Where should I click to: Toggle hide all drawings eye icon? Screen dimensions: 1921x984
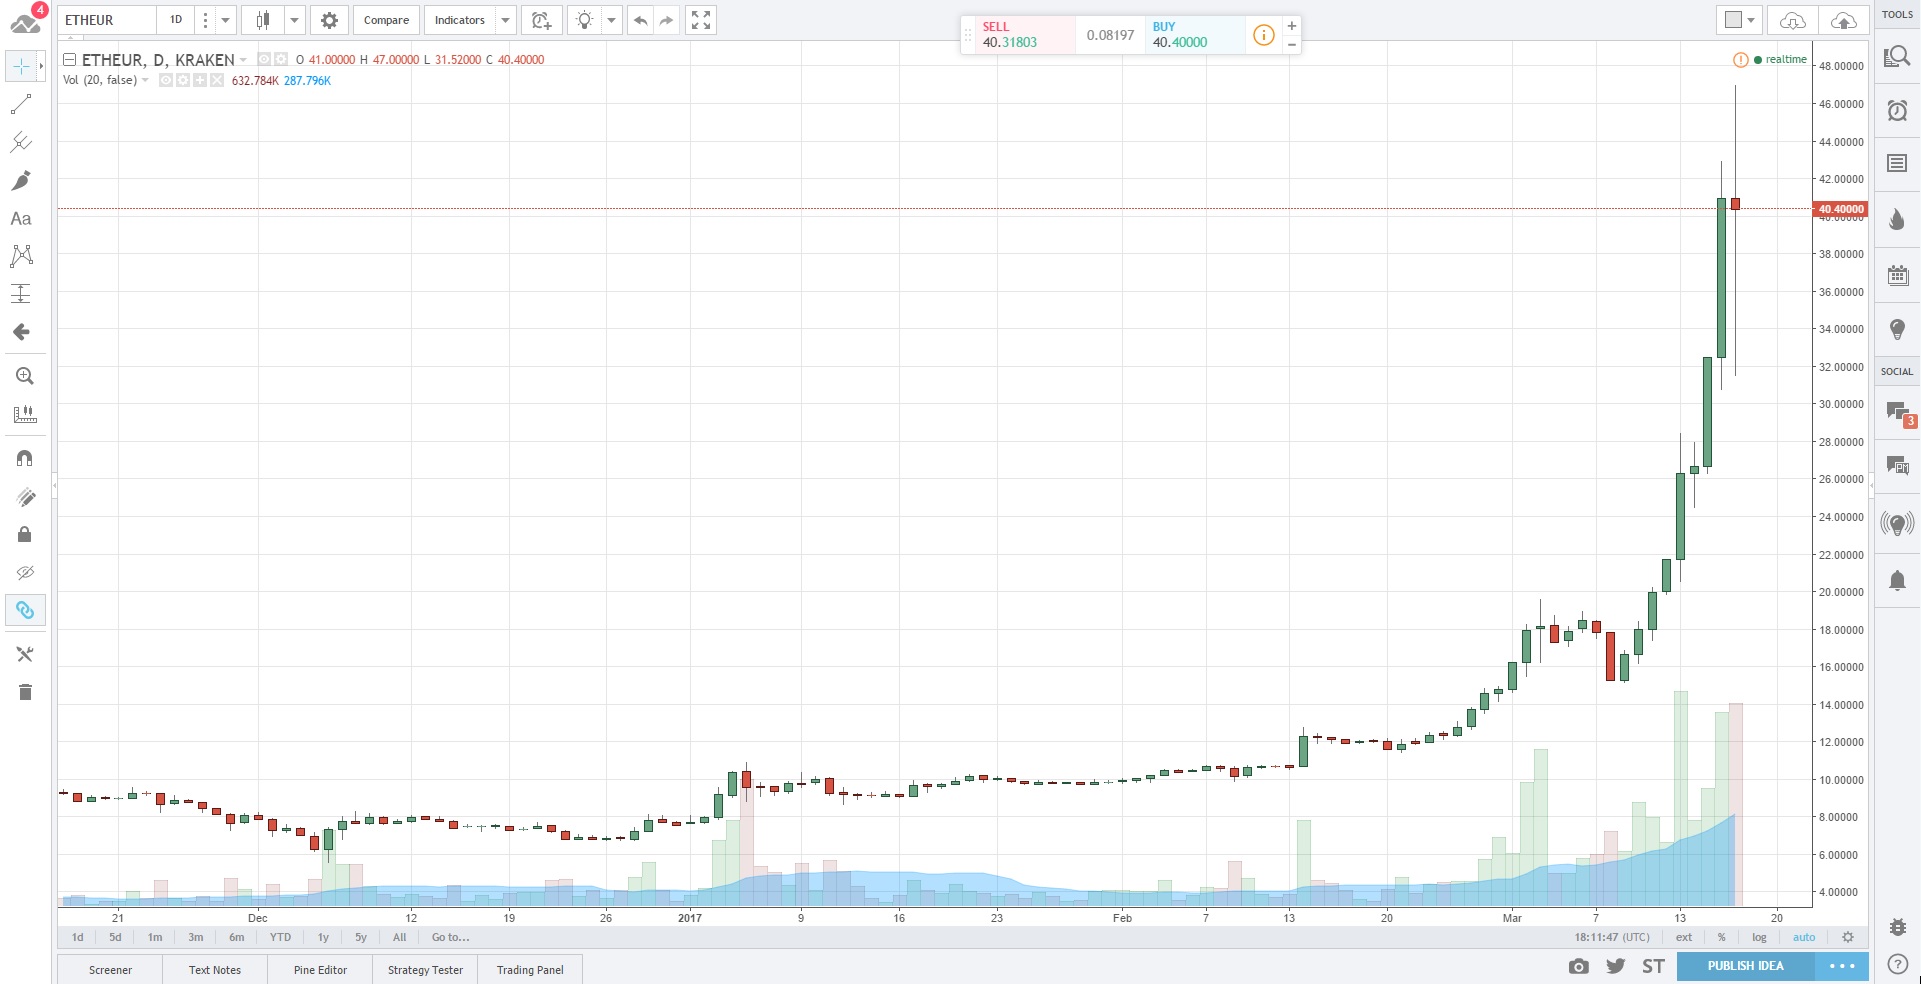click(x=24, y=573)
